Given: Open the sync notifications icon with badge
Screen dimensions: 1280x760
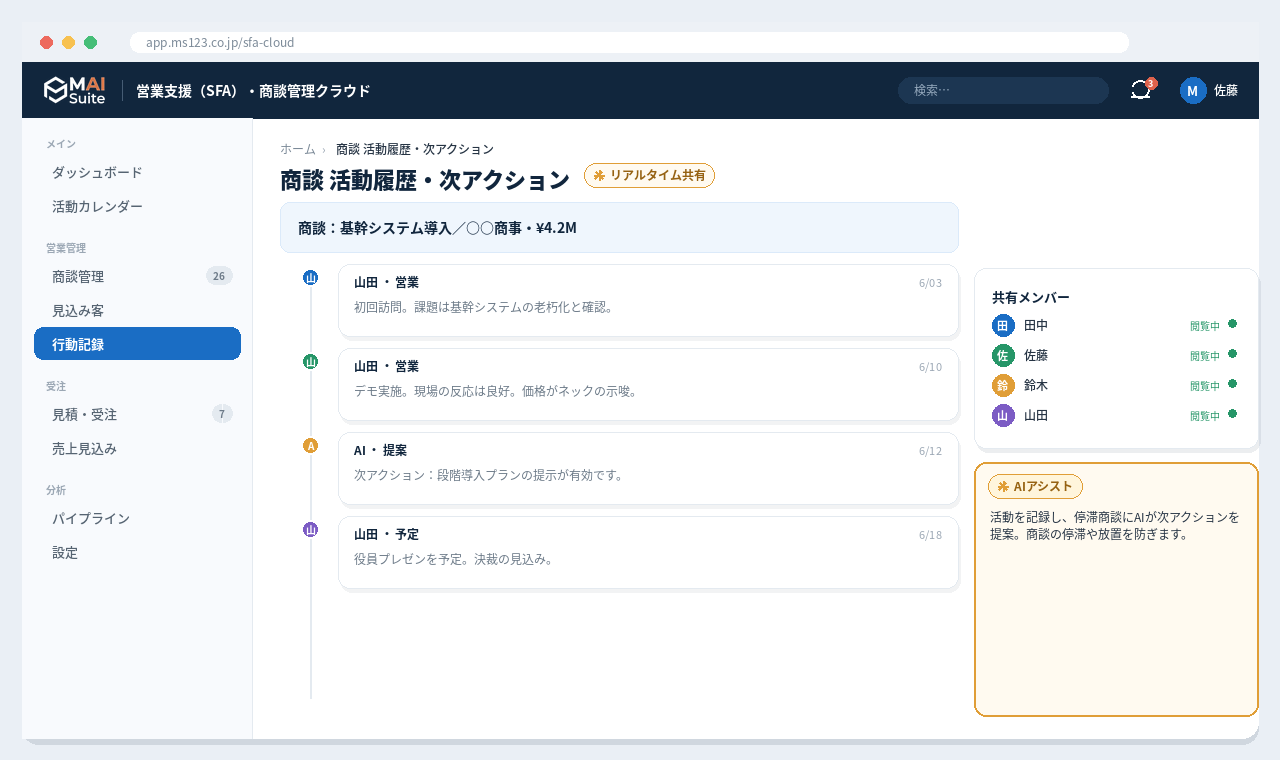Looking at the screenshot, I should click(x=1142, y=90).
